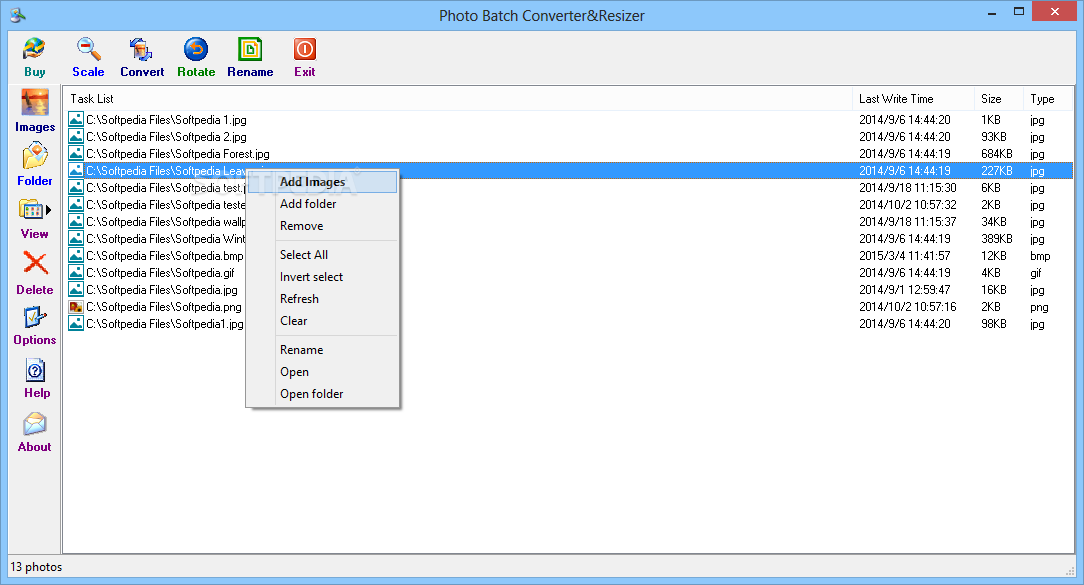Choose Invert select from context menu

[322, 277]
